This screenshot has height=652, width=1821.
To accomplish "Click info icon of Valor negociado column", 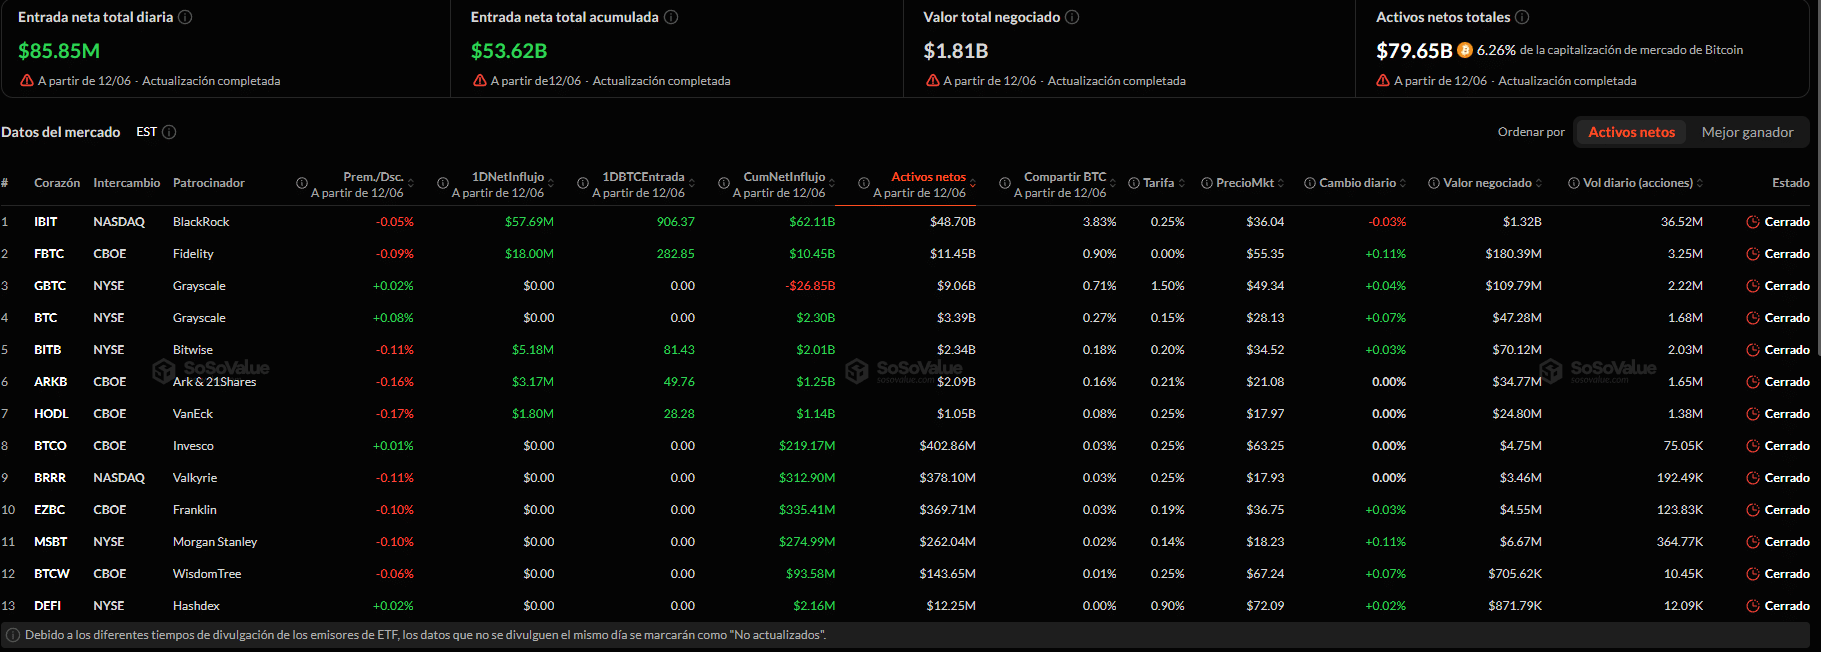I will 1434,183.
